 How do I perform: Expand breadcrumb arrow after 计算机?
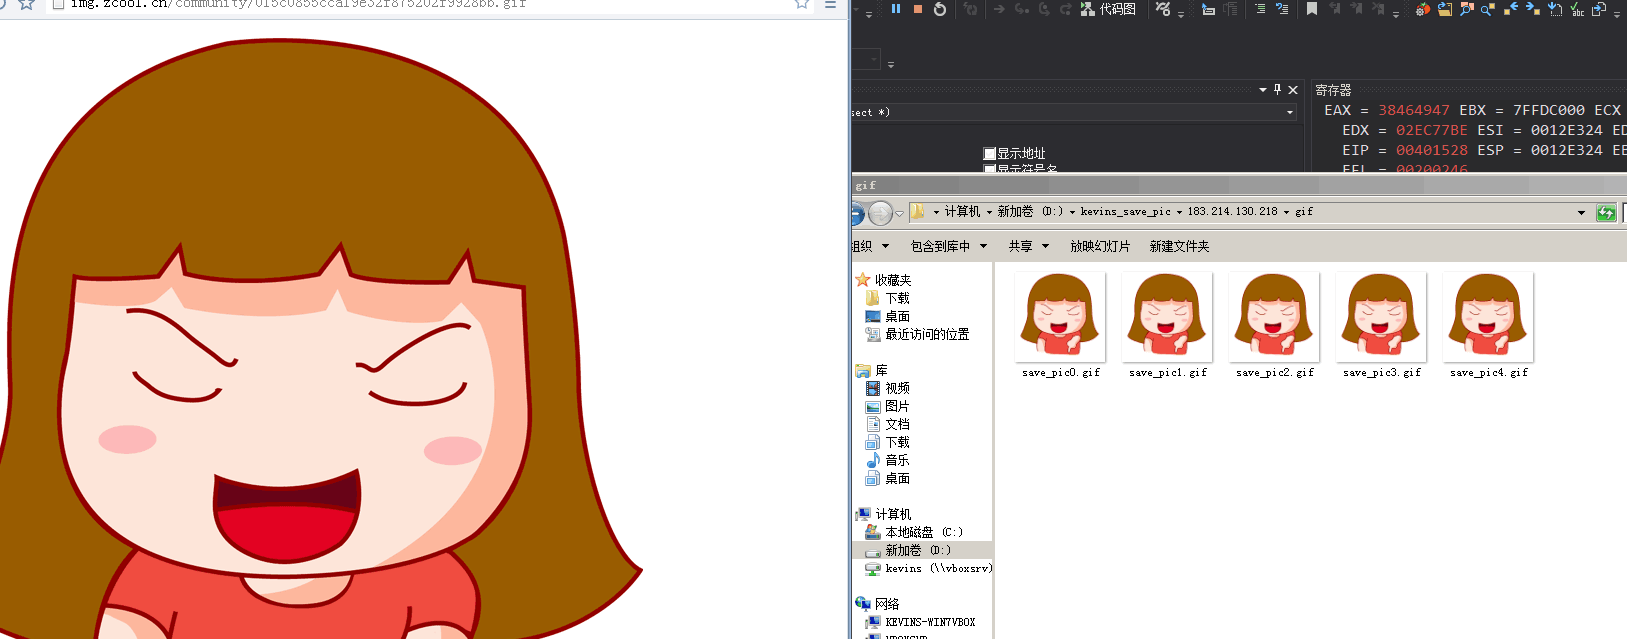point(989,212)
